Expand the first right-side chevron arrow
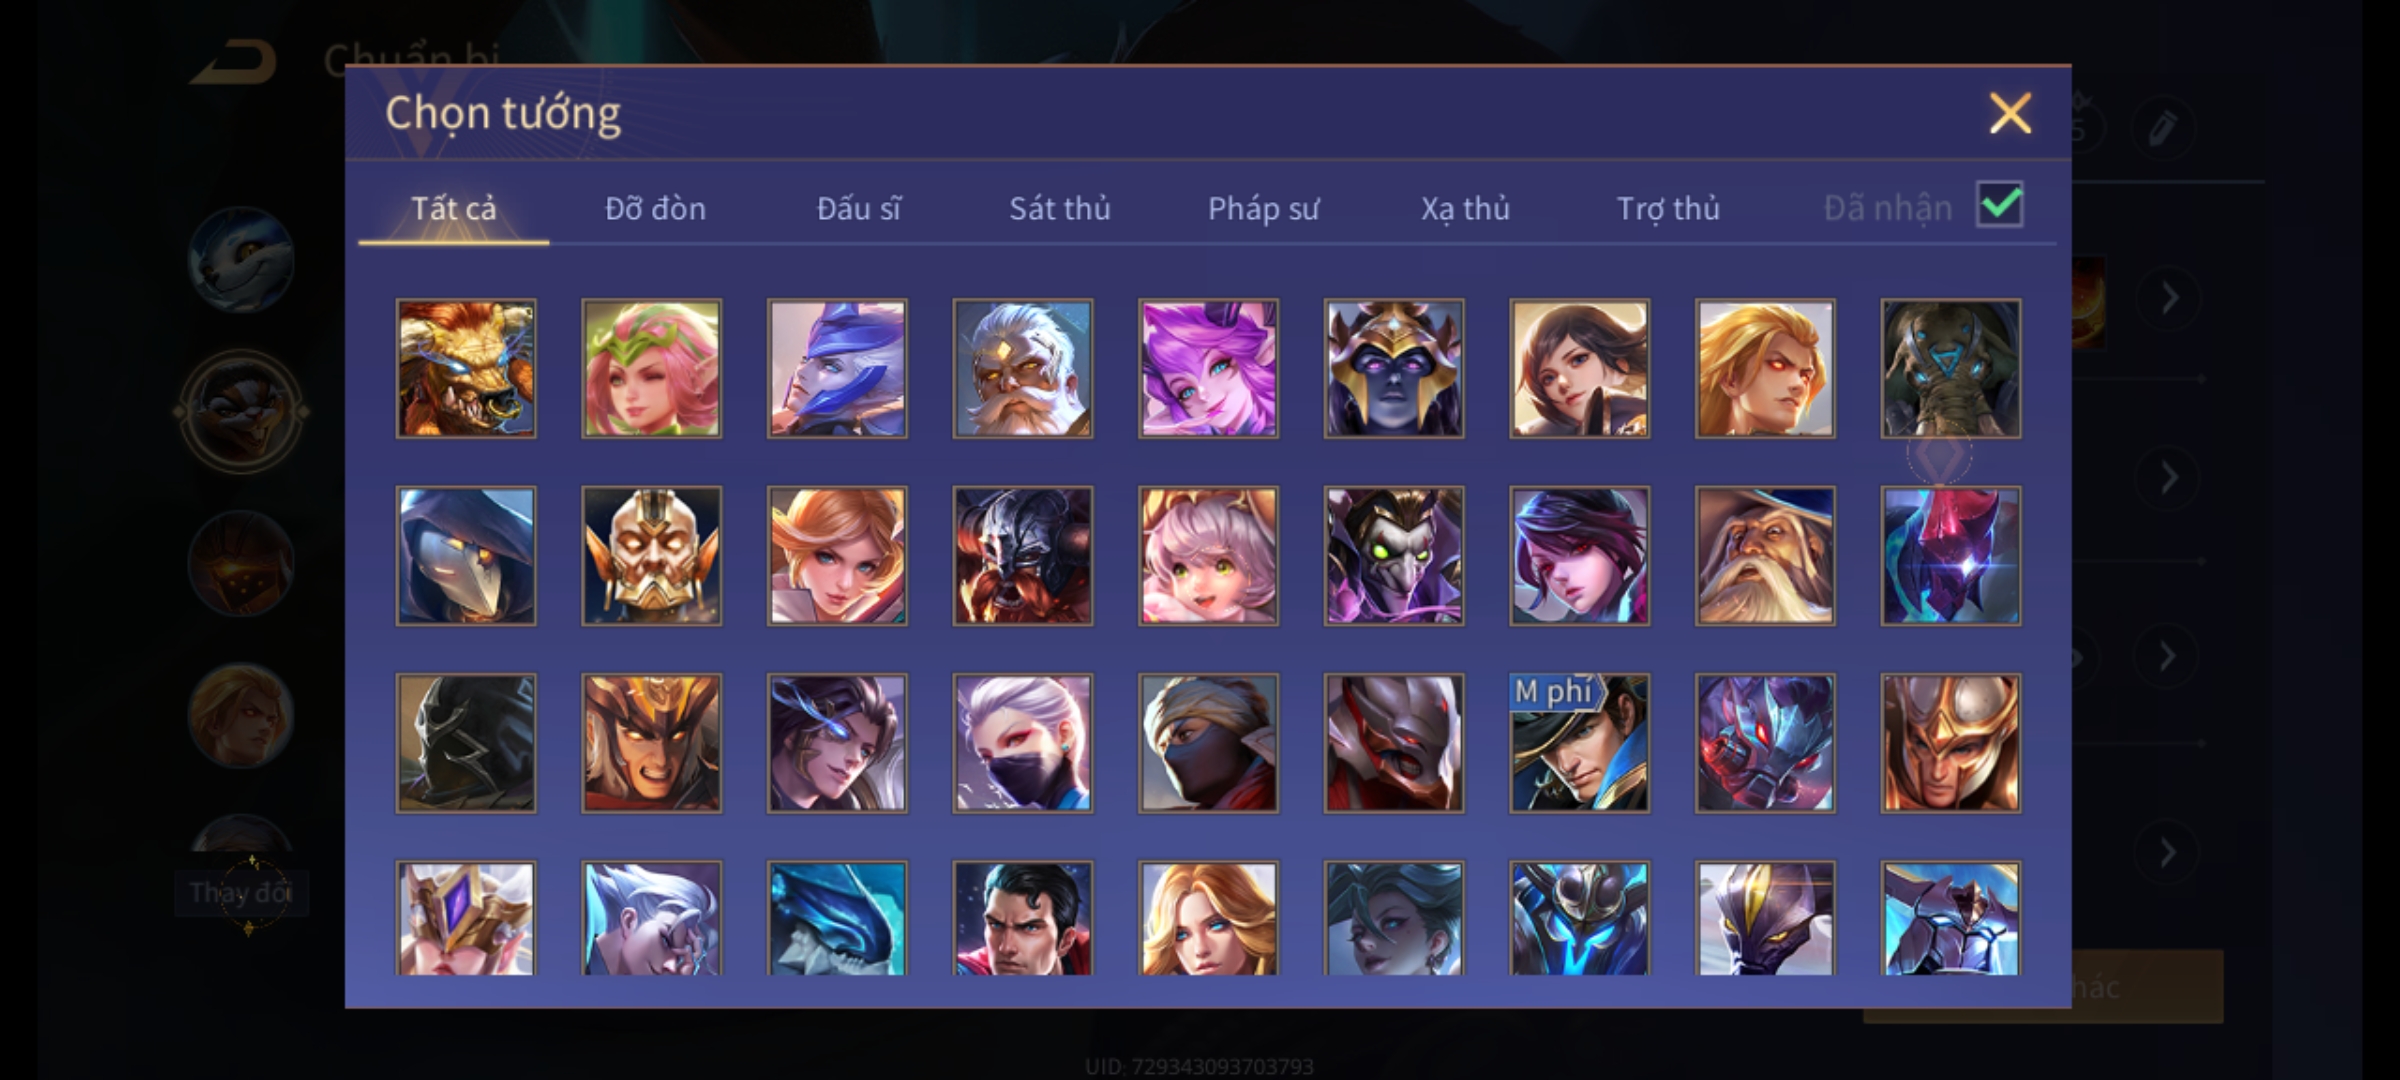The height and width of the screenshot is (1080, 2400). [2168, 298]
